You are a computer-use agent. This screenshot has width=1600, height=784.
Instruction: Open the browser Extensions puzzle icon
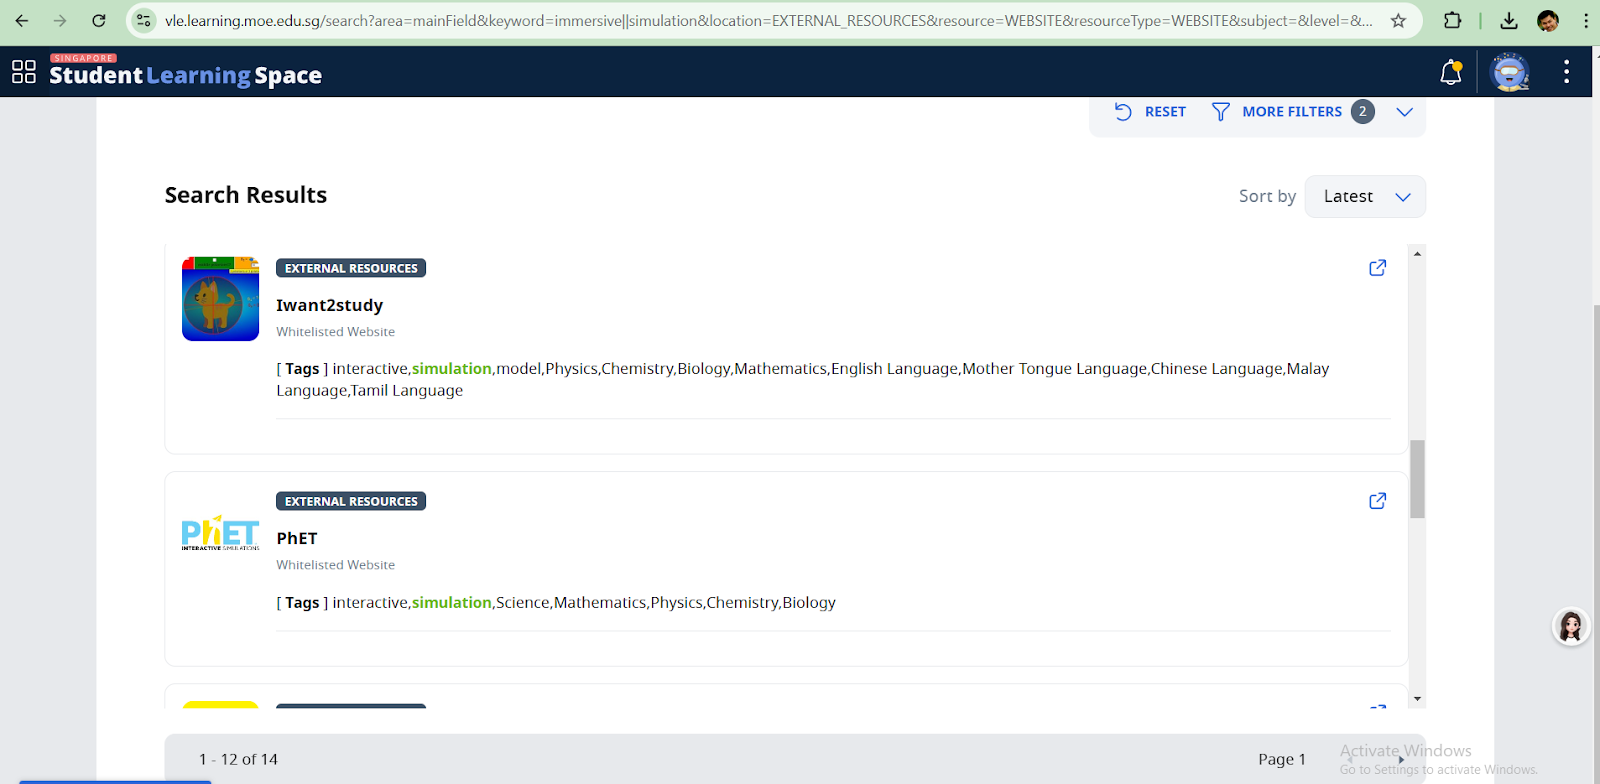click(x=1453, y=21)
